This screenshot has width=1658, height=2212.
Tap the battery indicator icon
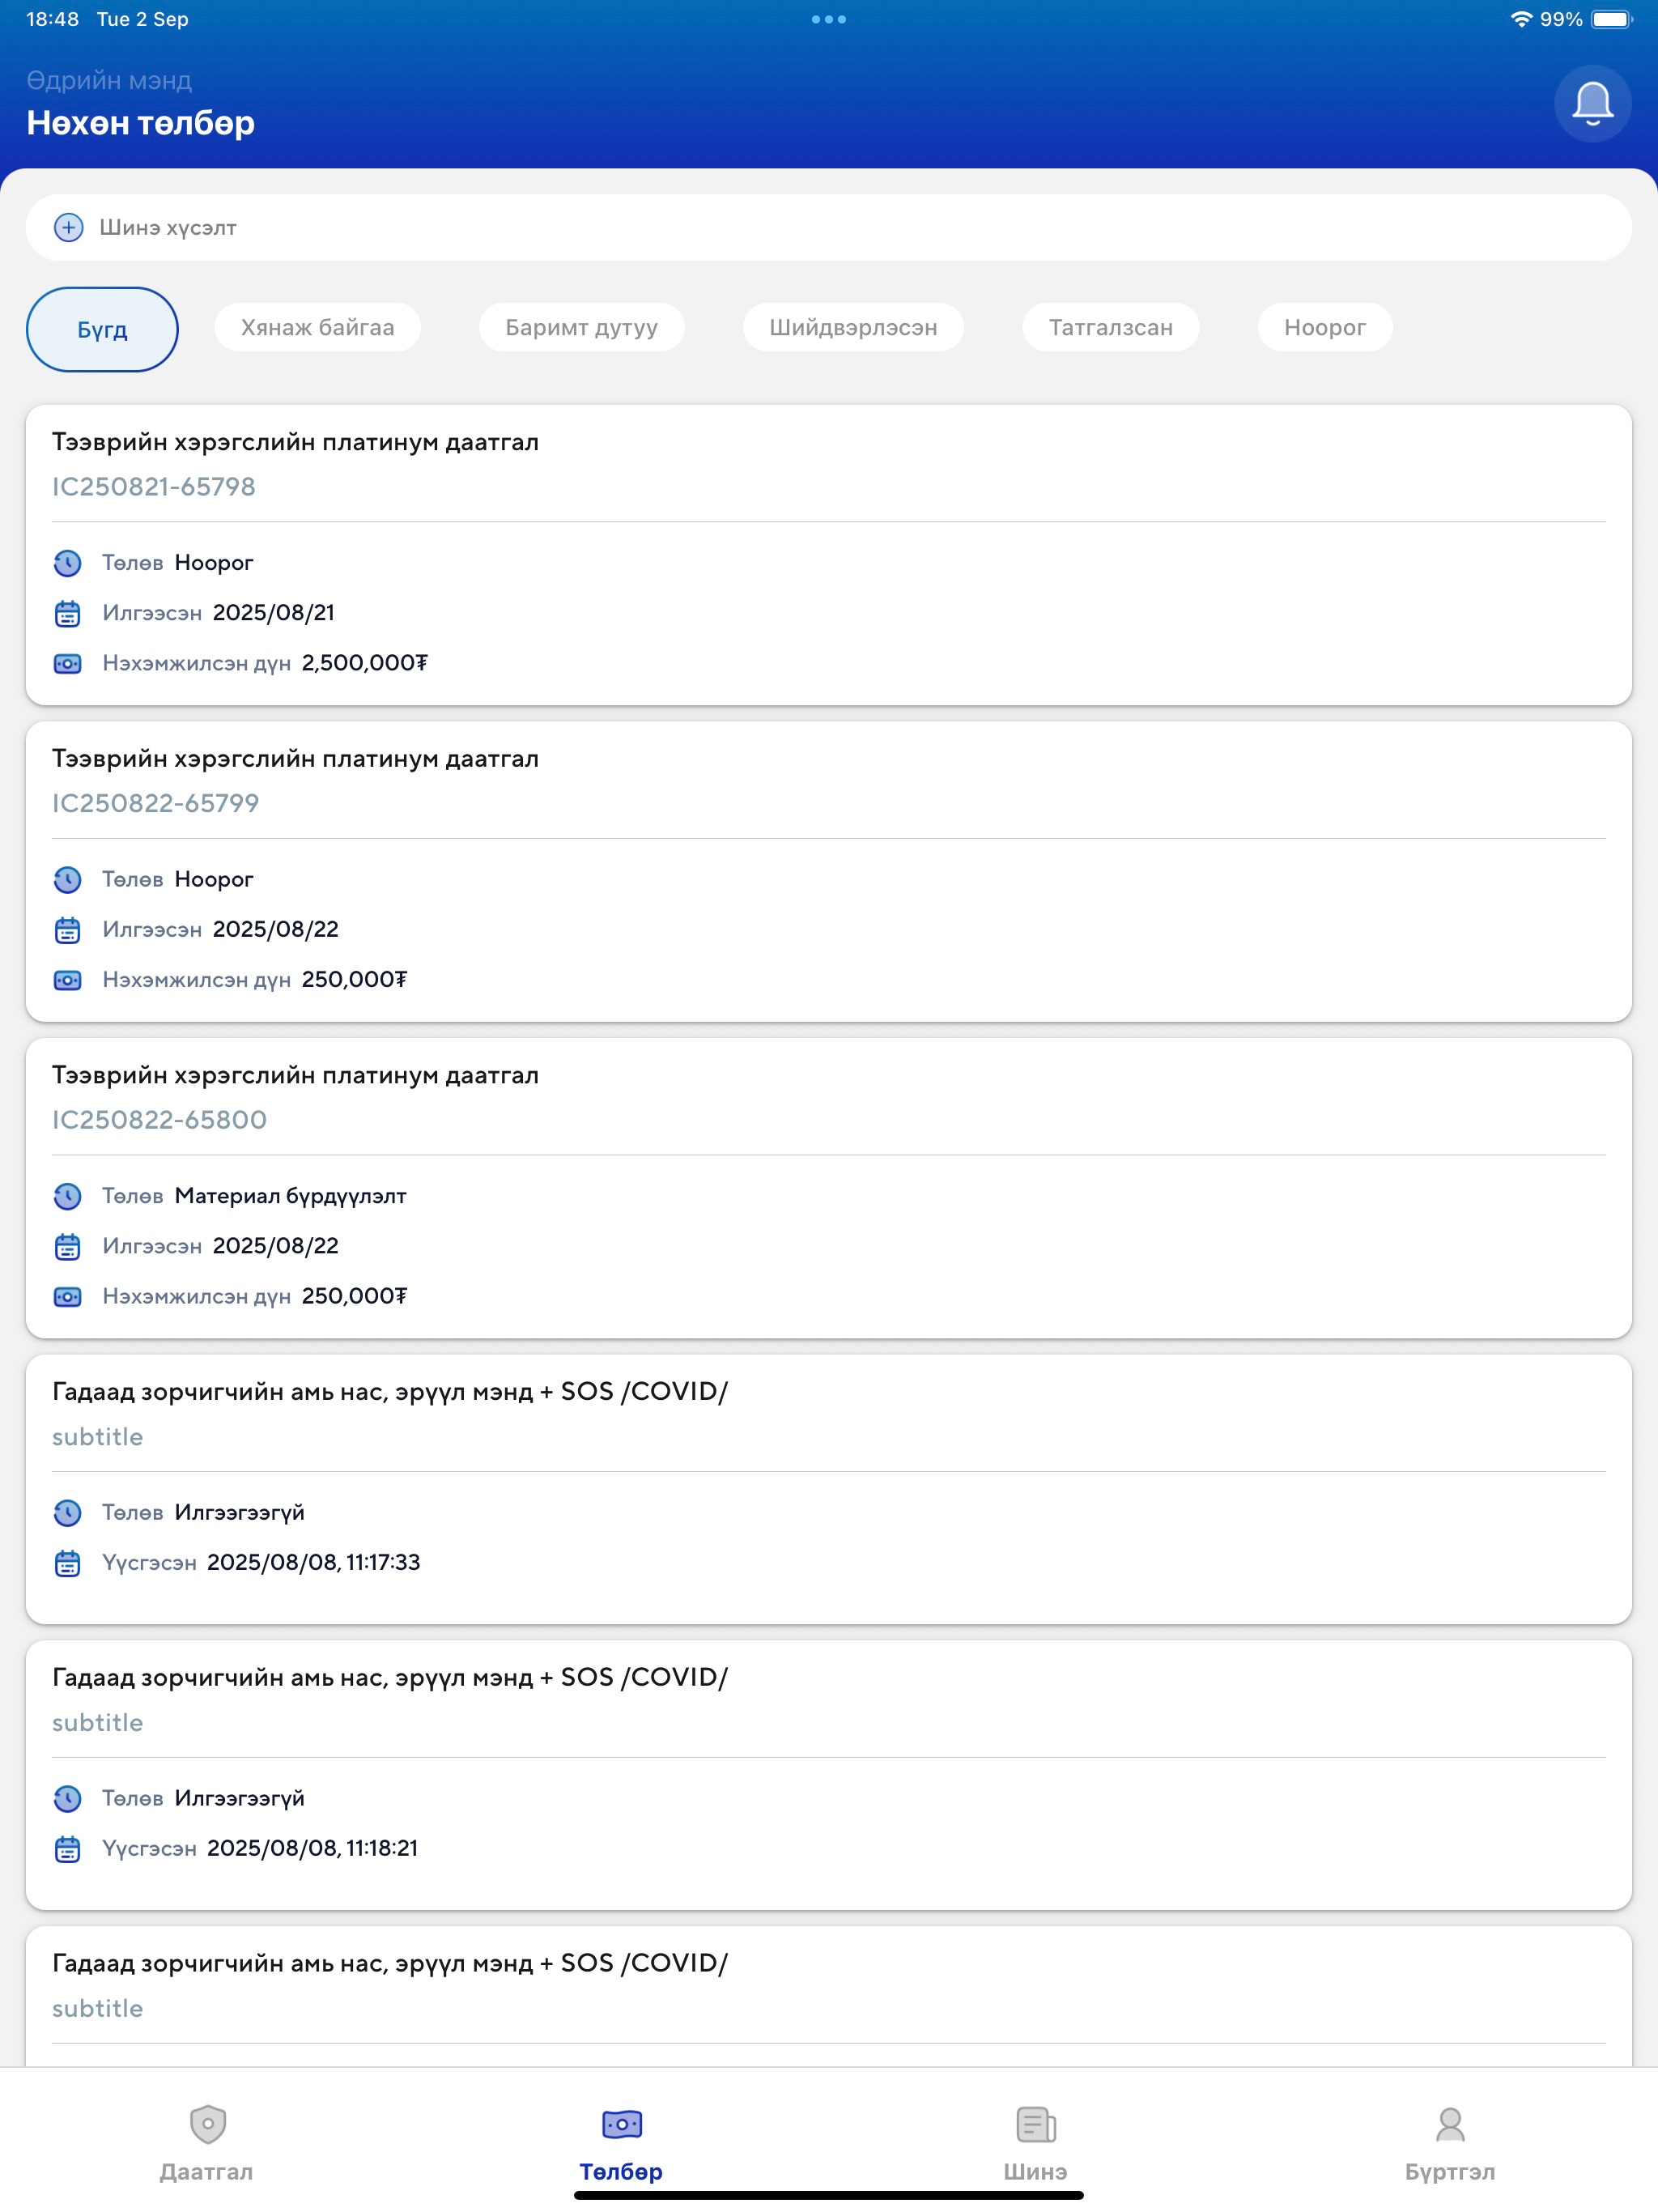[x=1611, y=19]
